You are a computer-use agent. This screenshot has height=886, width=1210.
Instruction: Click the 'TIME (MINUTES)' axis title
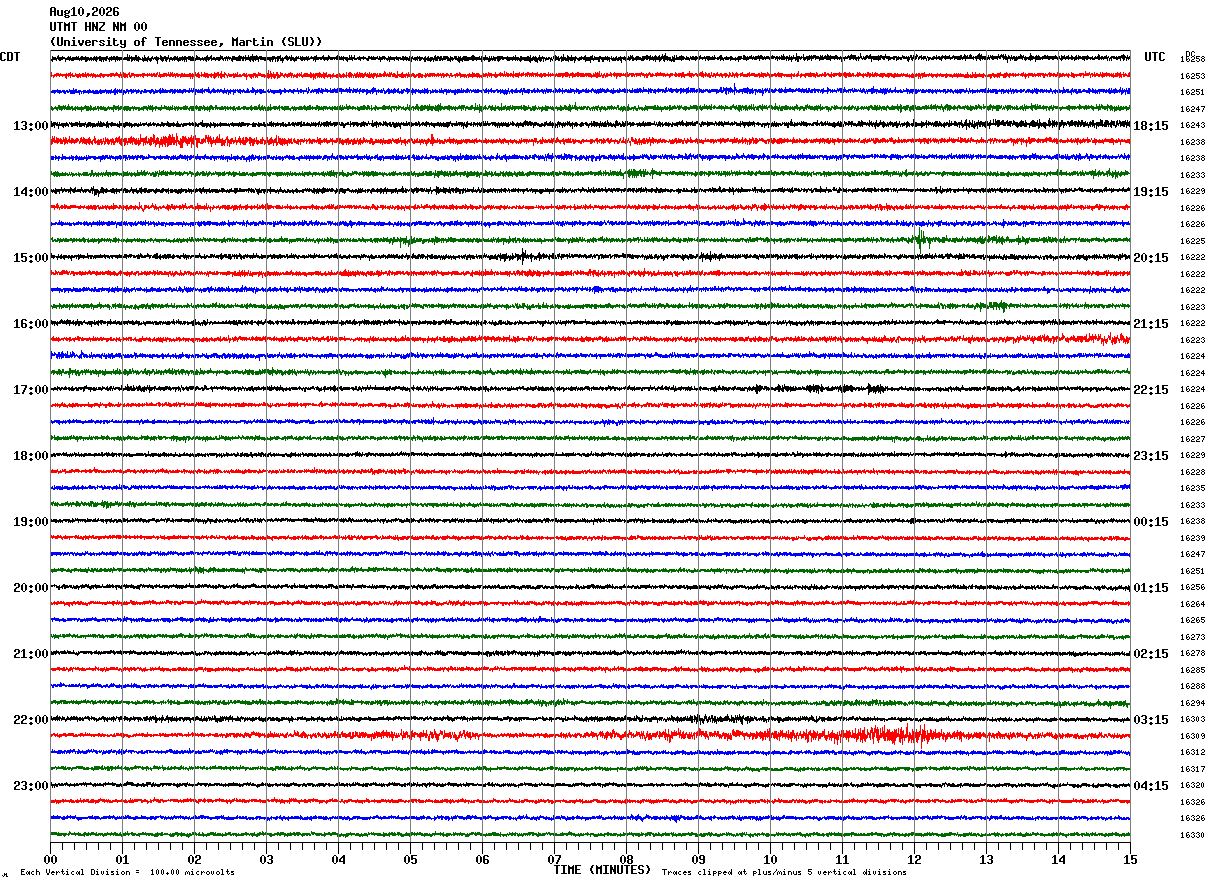click(x=602, y=870)
